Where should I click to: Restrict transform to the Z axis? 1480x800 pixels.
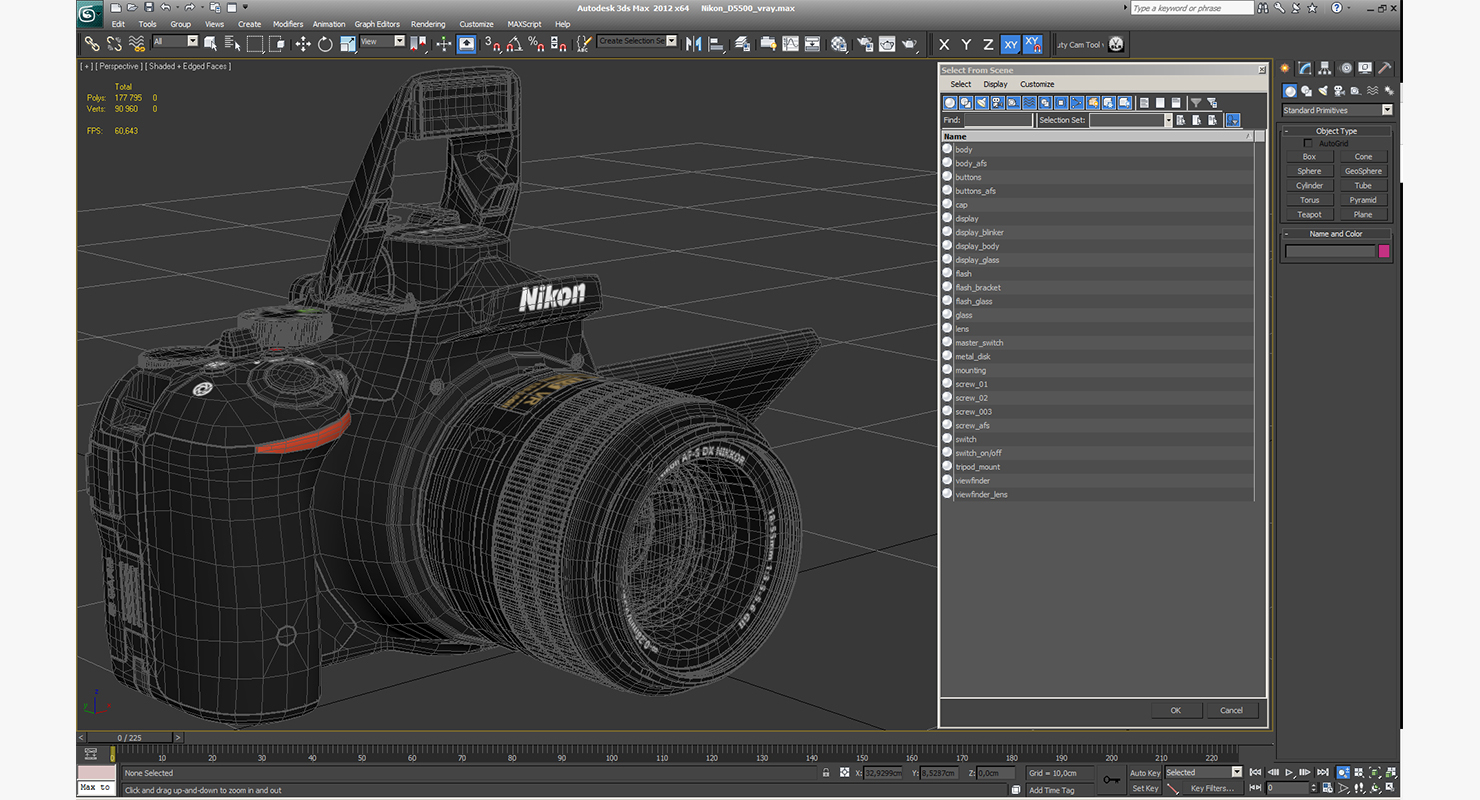tap(988, 44)
